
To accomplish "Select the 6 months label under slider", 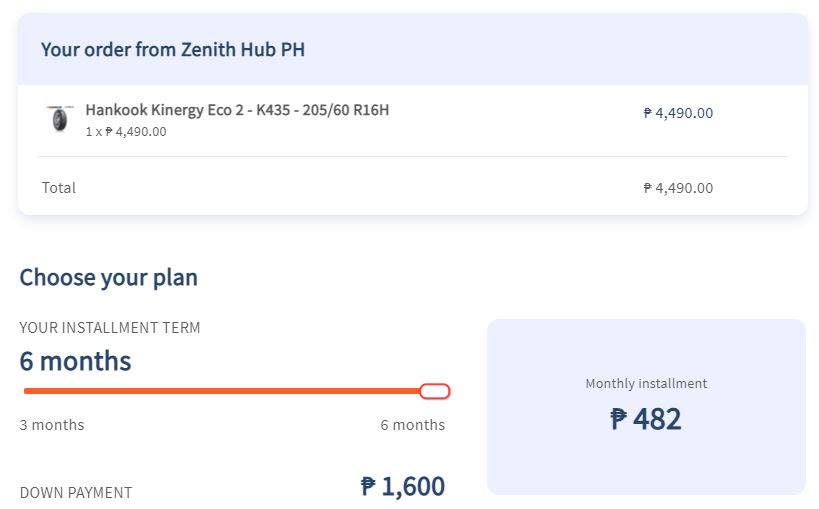I will (x=412, y=425).
